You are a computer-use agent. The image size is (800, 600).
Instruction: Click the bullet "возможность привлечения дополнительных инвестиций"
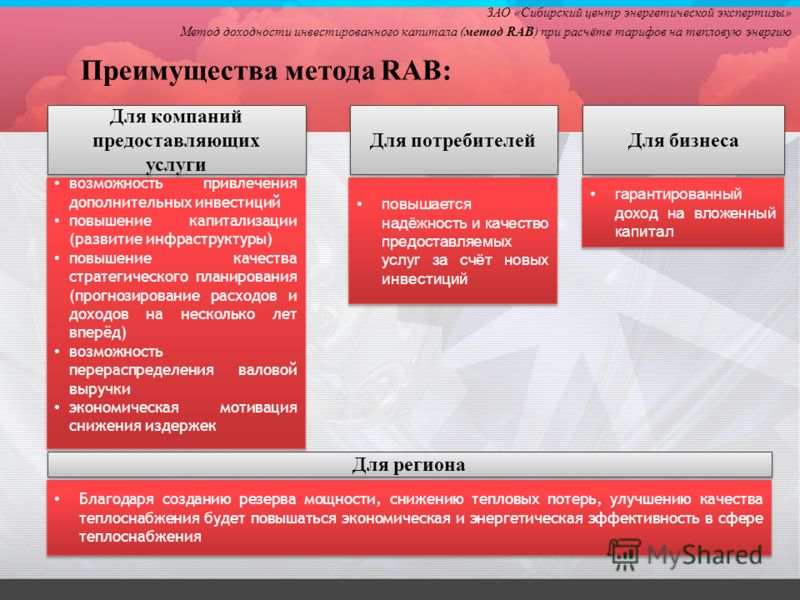183,193
